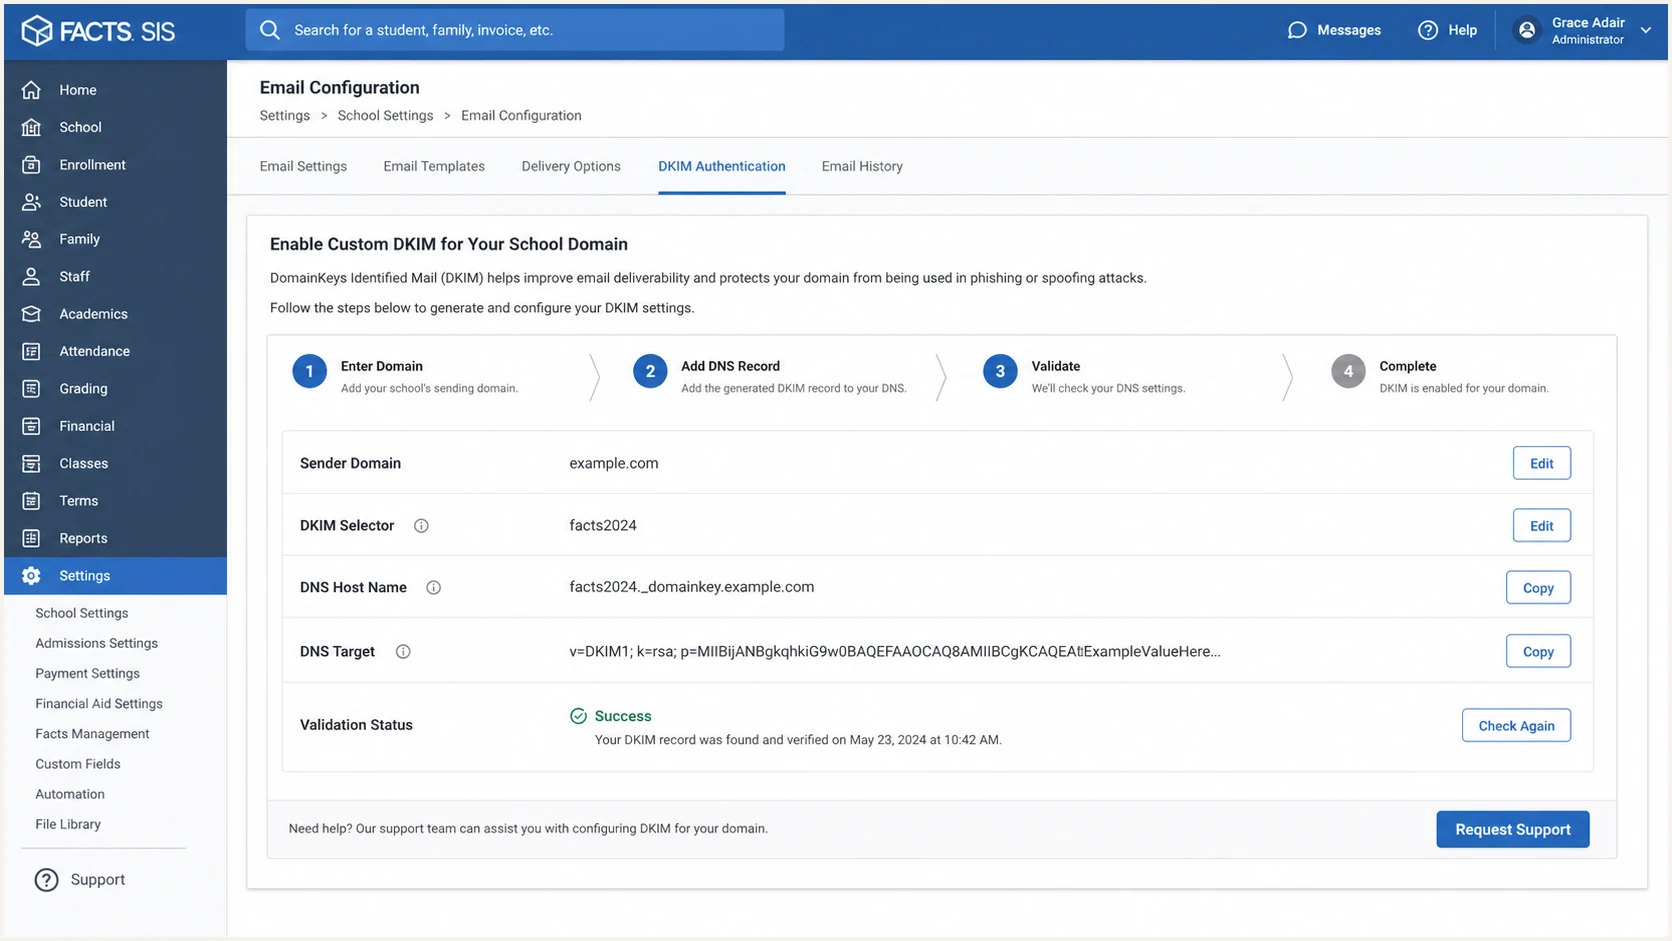Click Check Again validation button
The image size is (1672, 941).
[1516, 725]
